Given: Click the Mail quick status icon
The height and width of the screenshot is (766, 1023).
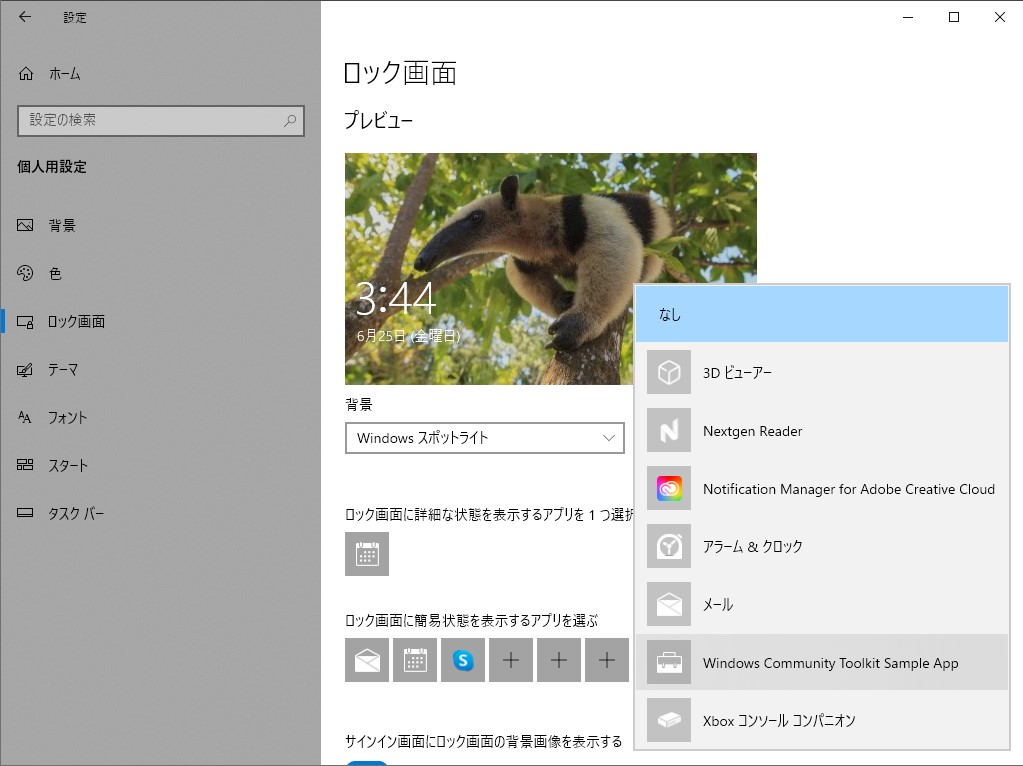Looking at the screenshot, I should click(366, 660).
